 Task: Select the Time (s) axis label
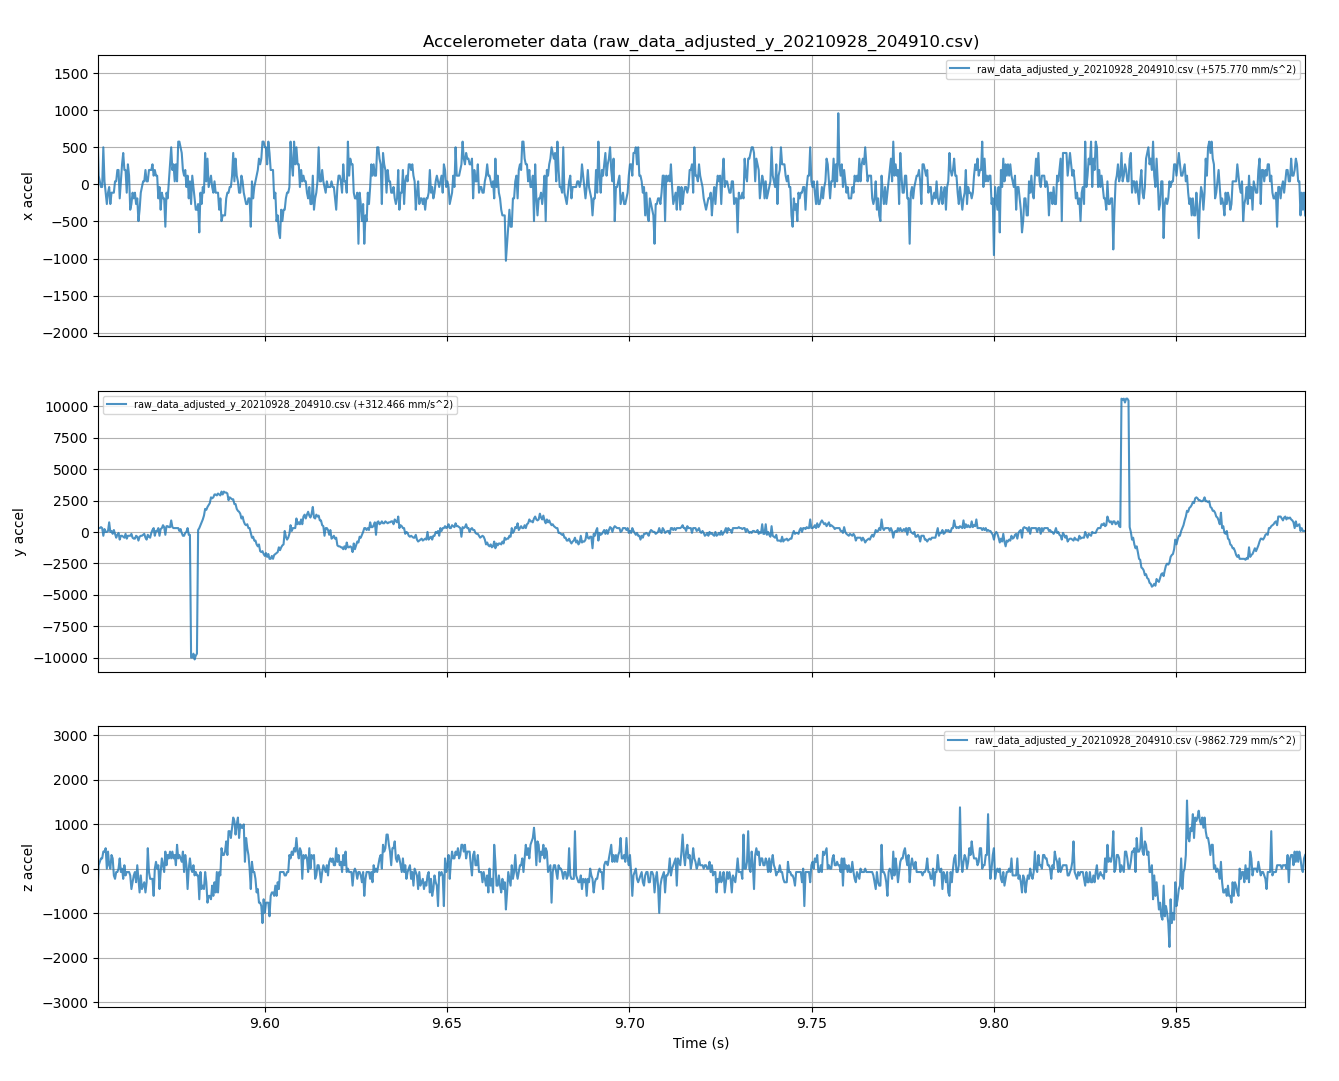pos(701,1042)
